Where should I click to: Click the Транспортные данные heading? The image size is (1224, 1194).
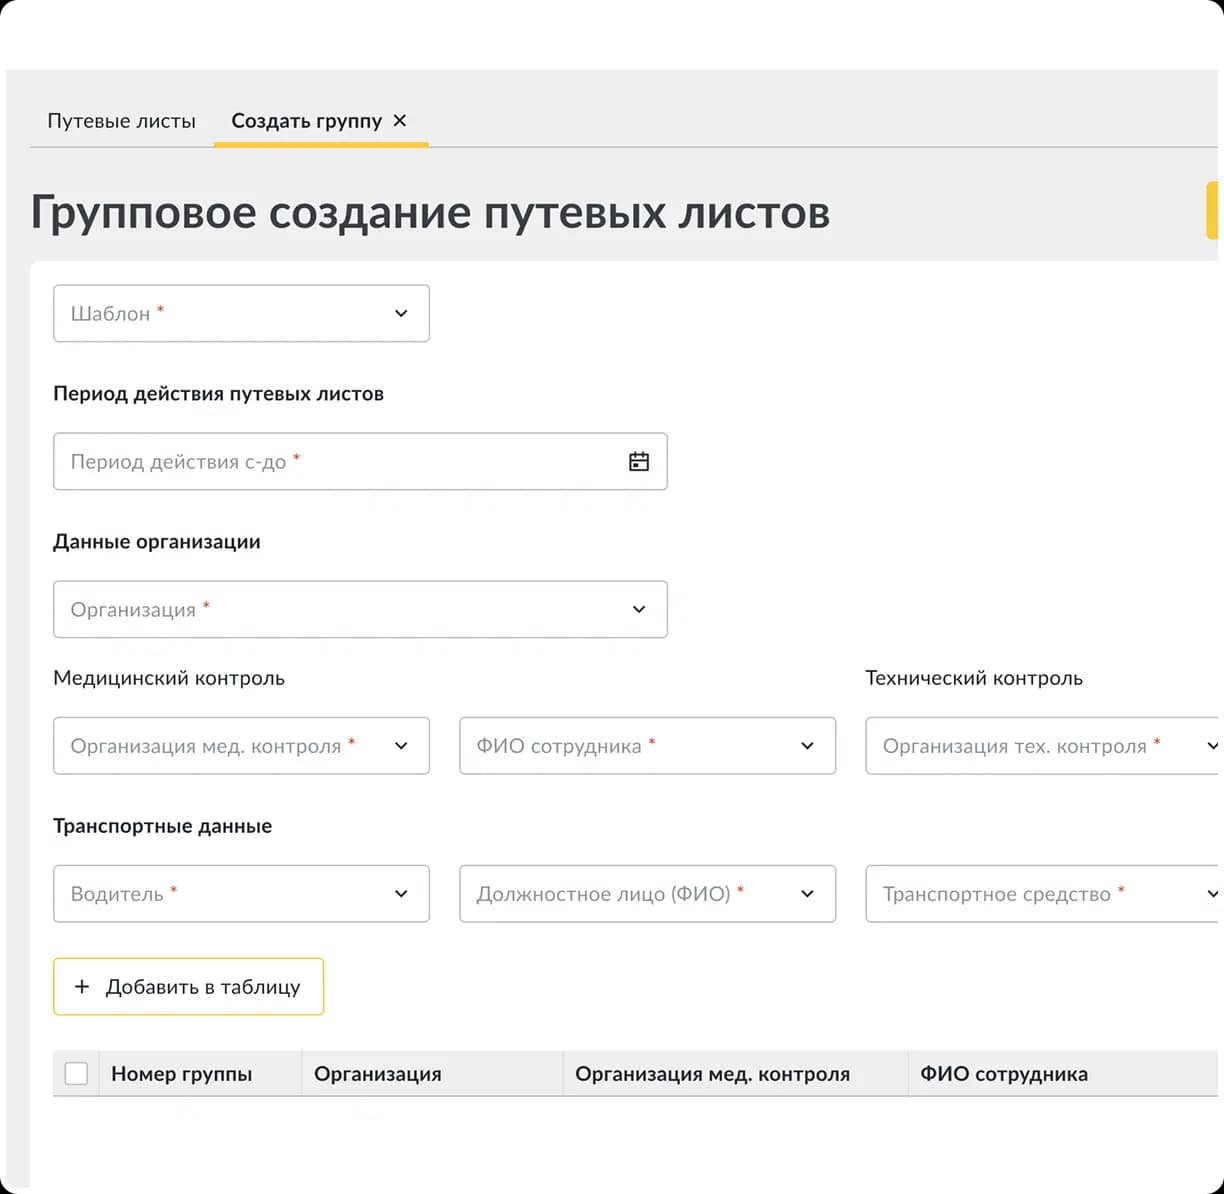(162, 826)
